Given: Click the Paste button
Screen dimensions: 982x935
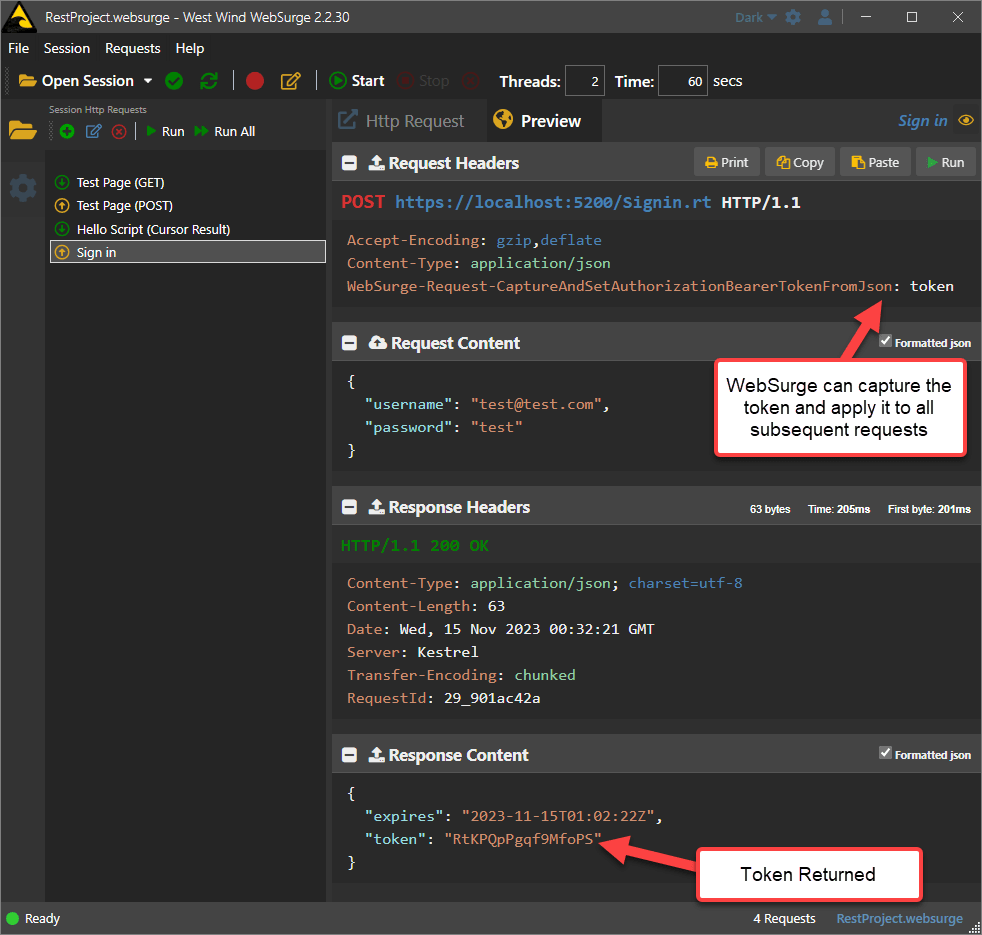Looking at the screenshot, I should [x=875, y=162].
